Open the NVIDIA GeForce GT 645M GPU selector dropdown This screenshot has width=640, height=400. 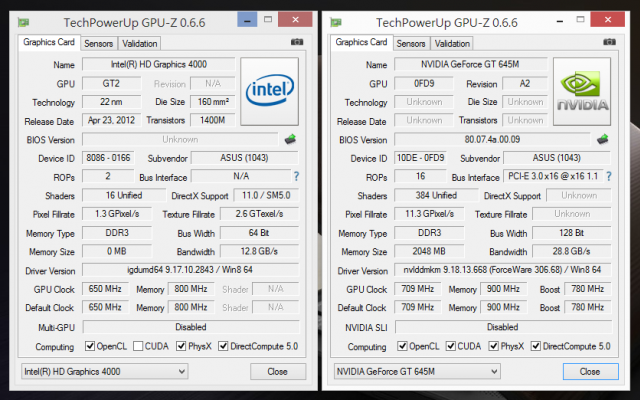(417, 371)
